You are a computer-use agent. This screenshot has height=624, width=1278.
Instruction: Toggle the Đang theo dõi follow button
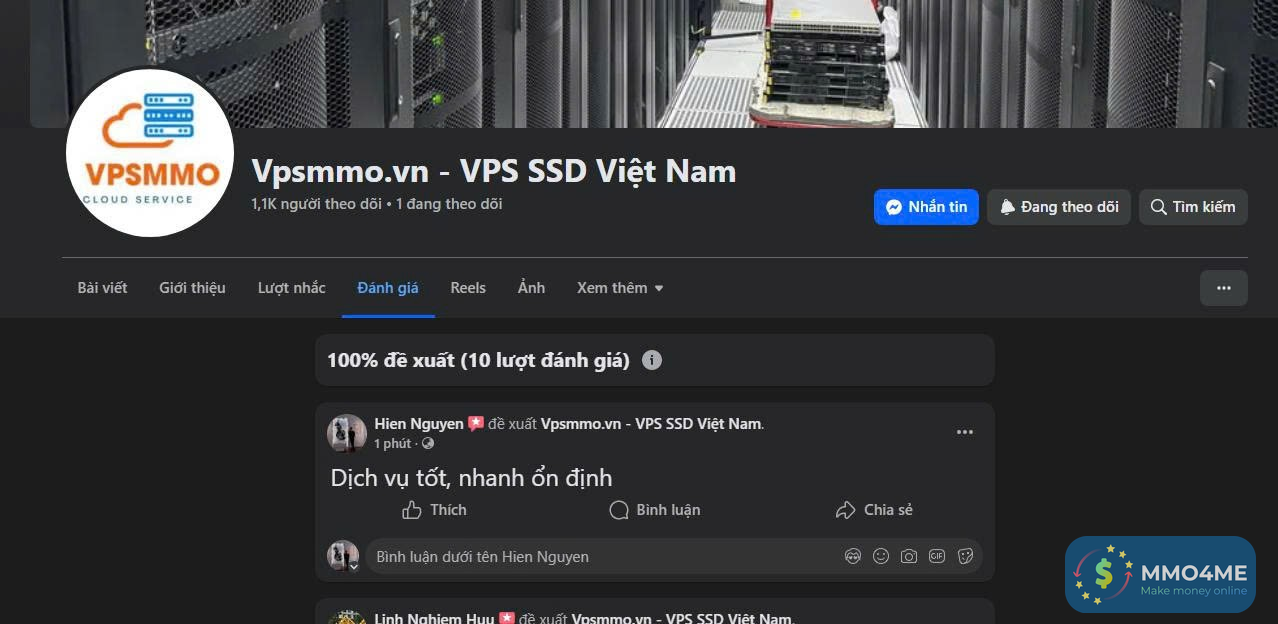(x=1059, y=207)
